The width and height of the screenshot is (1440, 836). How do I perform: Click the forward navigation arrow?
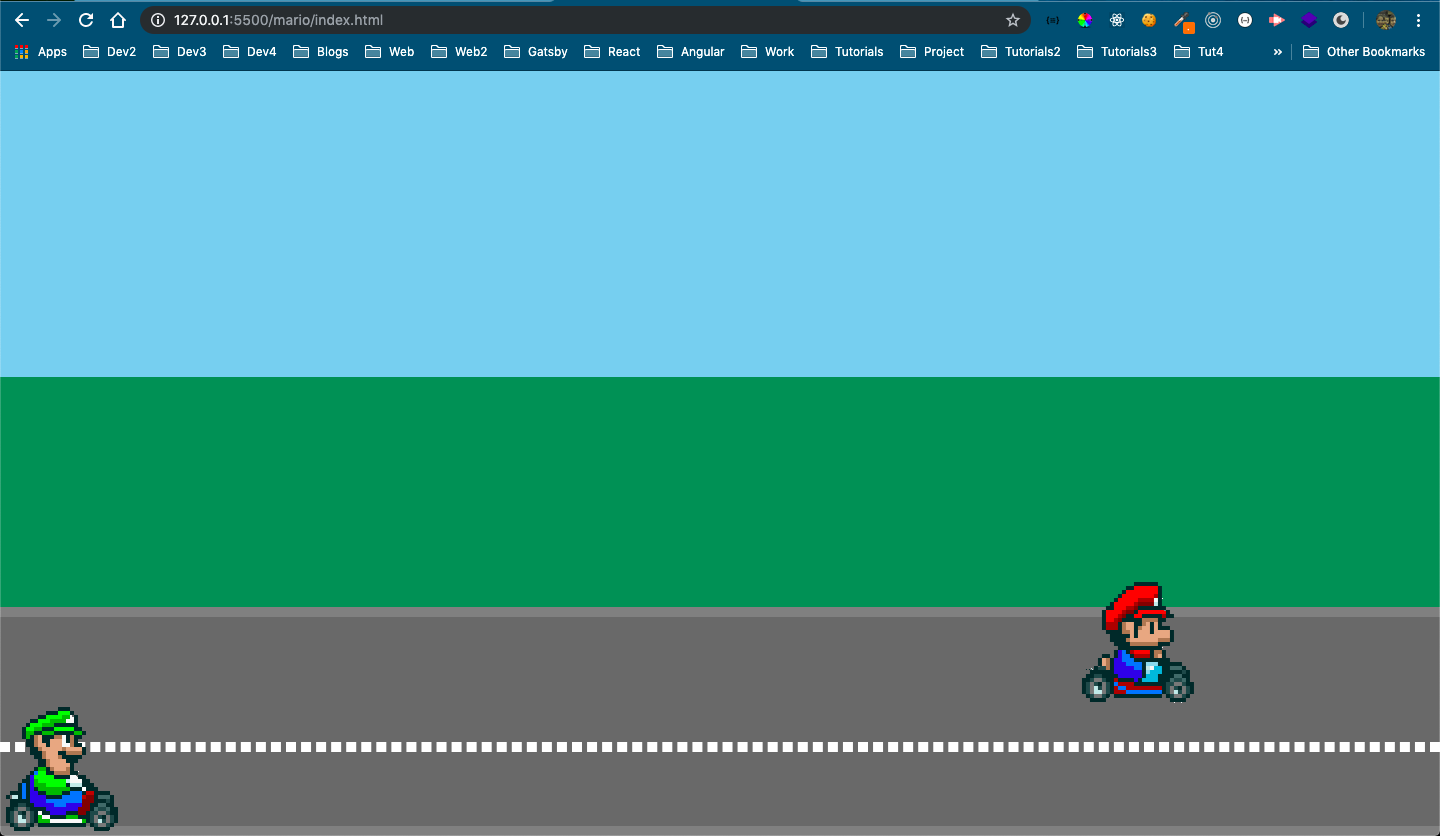pyautogui.click(x=54, y=20)
